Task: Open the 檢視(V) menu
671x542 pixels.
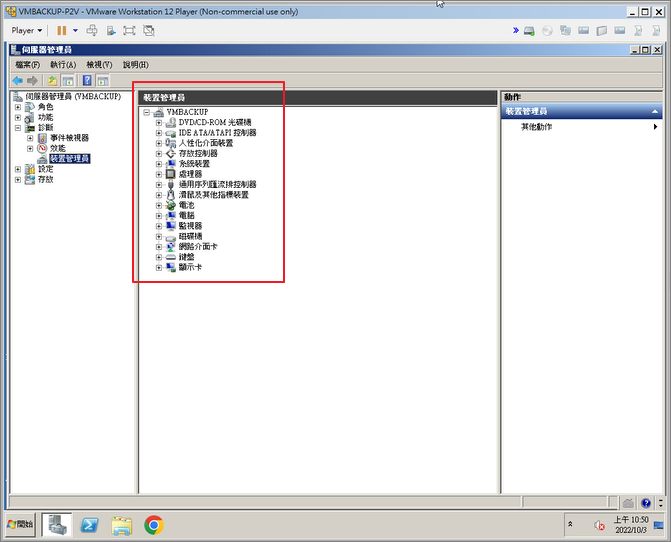Action: click(x=99, y=65)
